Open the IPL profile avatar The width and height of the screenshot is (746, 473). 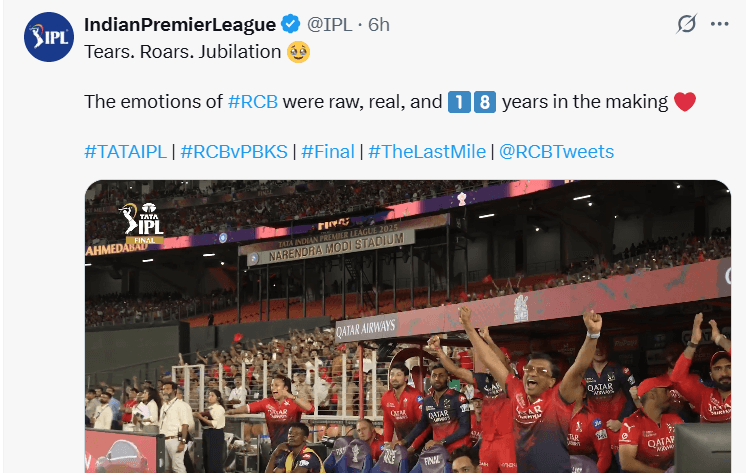click(x=49, y=37)
